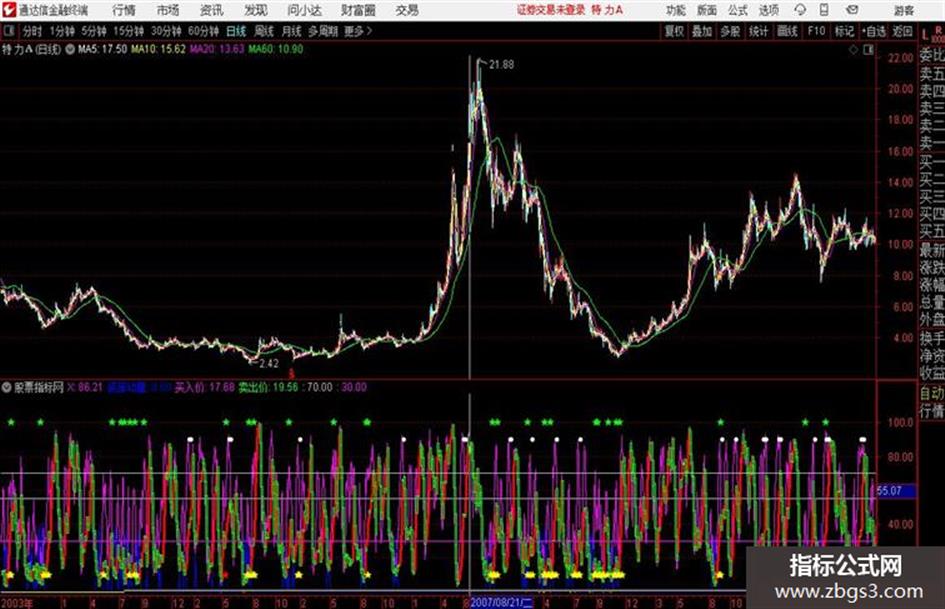Click the 自动 label in right panel
Screen dimensions: 945x609
point(932,393)
